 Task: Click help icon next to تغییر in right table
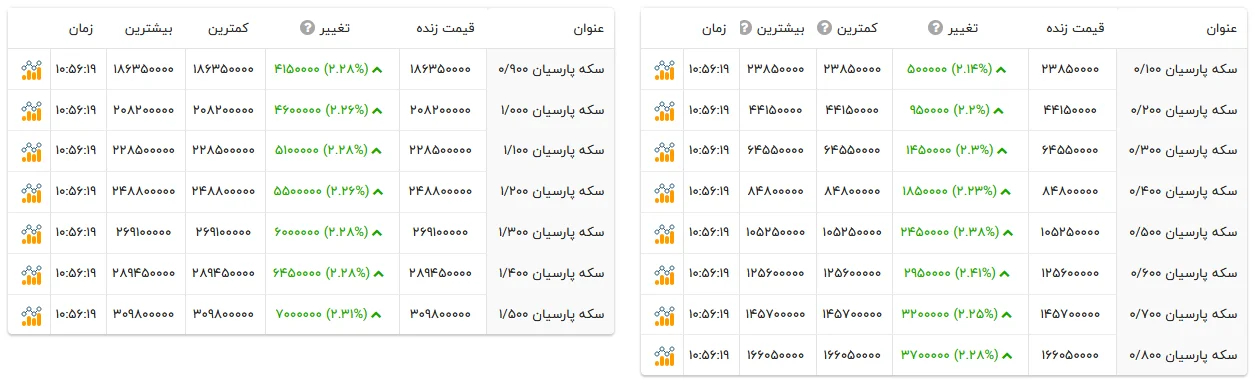[935, 28]
